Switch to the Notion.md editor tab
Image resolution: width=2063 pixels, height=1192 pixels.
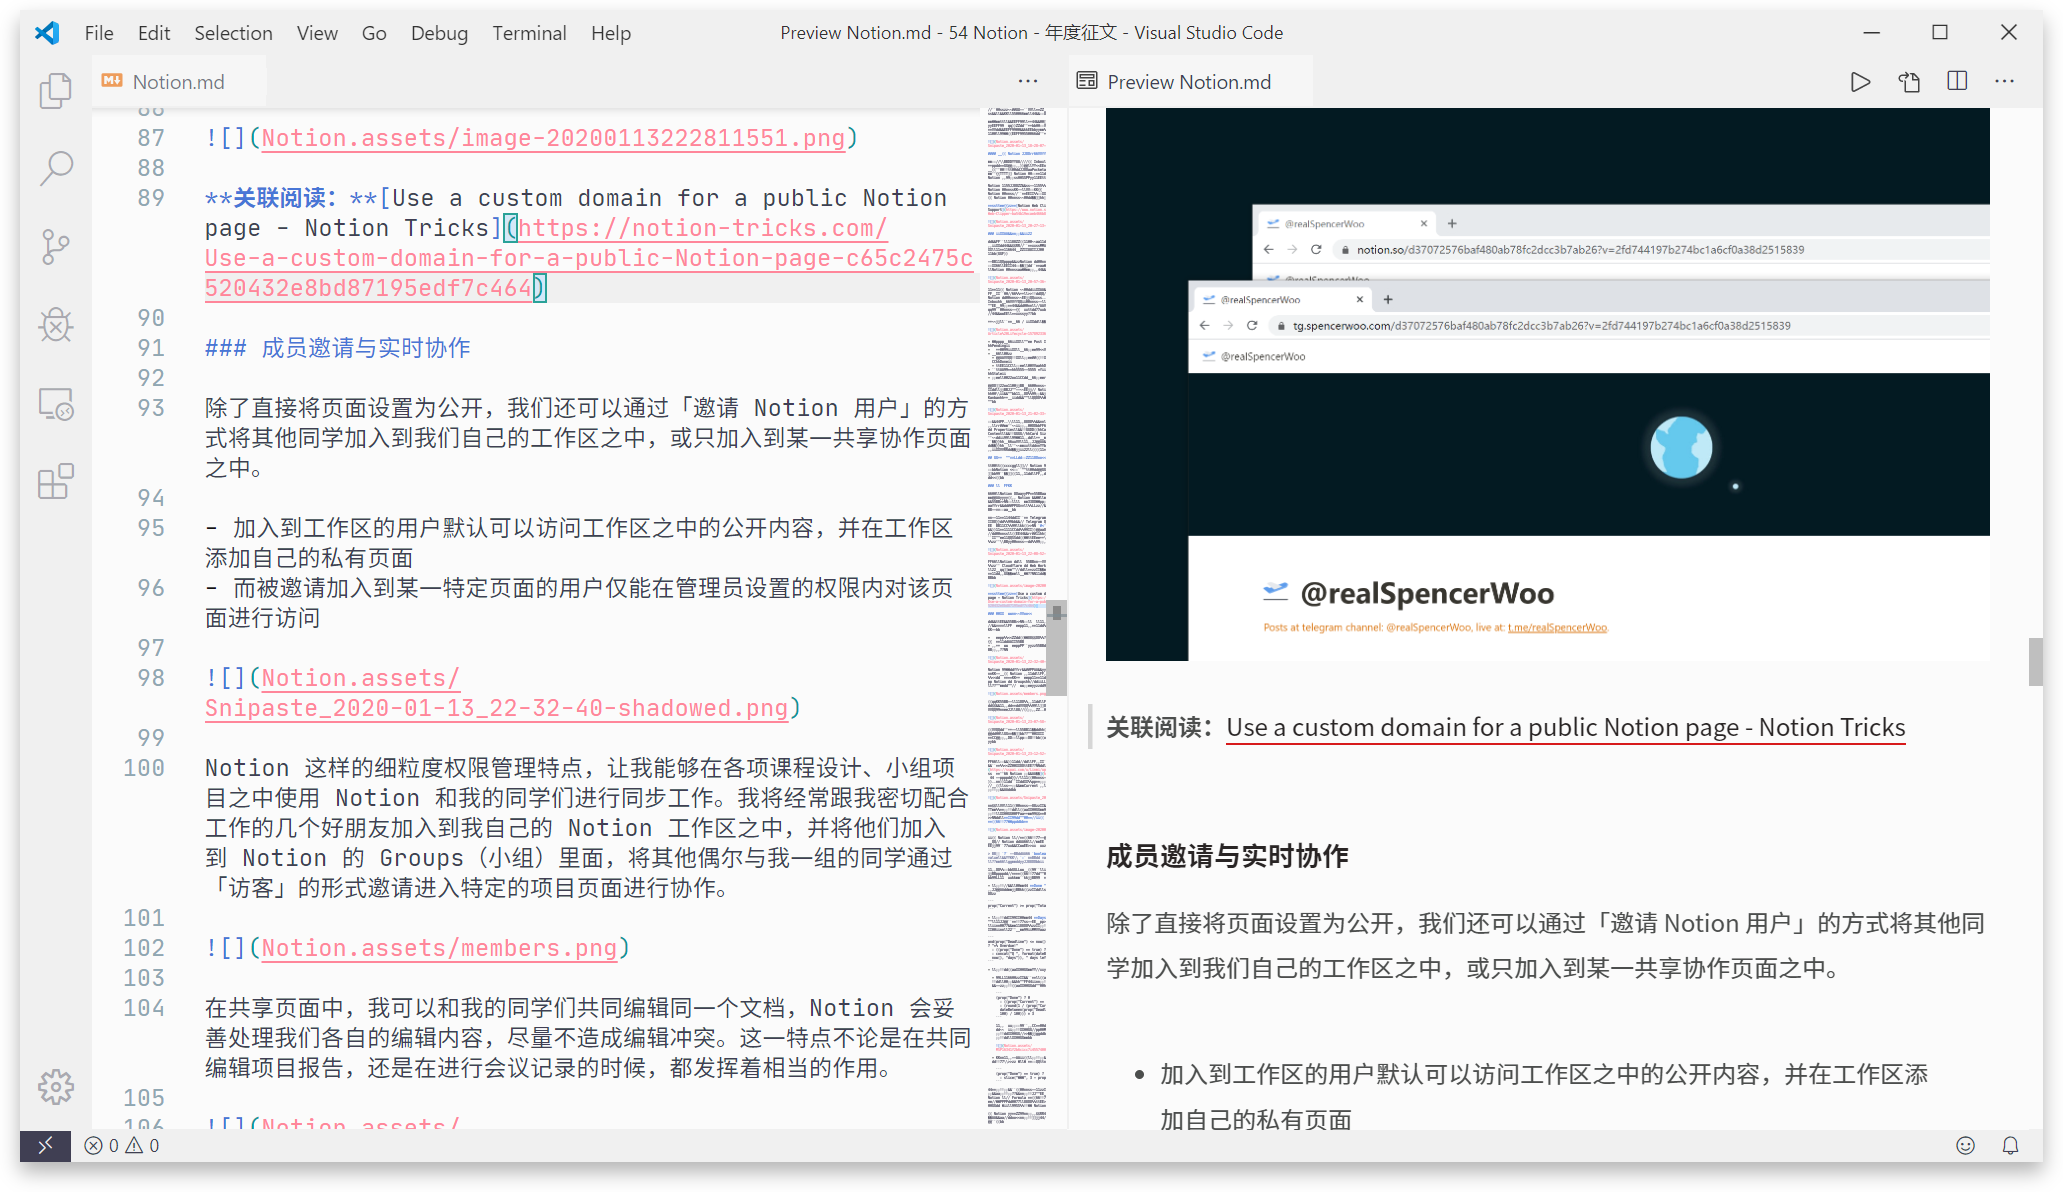tap(178, 82)
